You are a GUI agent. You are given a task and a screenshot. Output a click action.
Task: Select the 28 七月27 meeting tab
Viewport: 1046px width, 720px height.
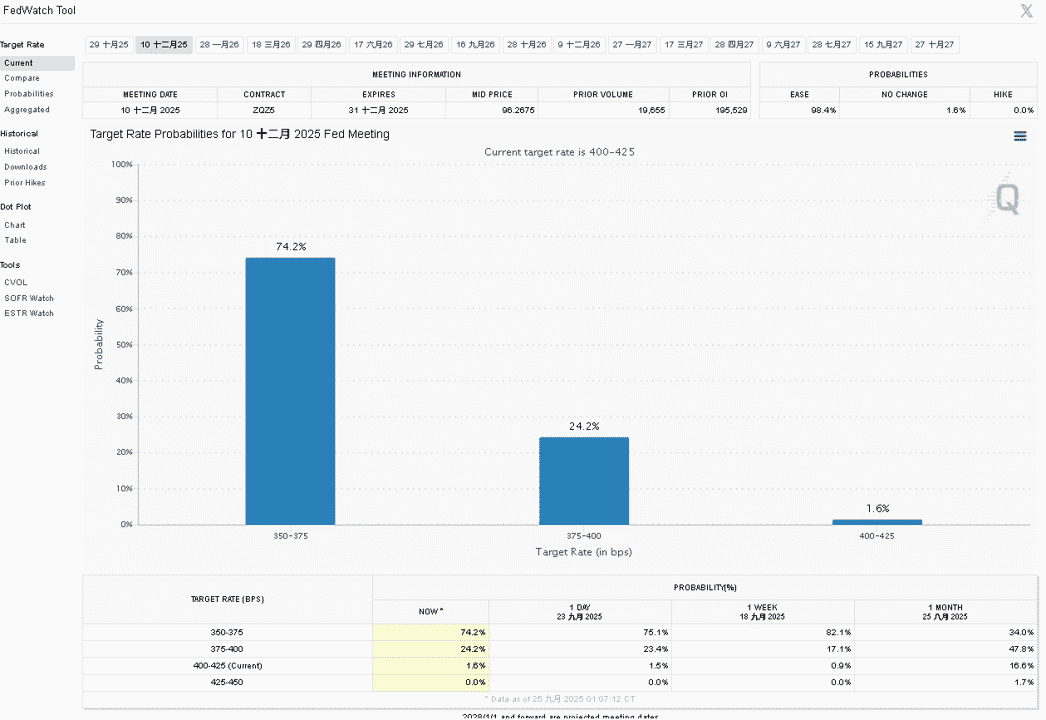pos(831,45)
